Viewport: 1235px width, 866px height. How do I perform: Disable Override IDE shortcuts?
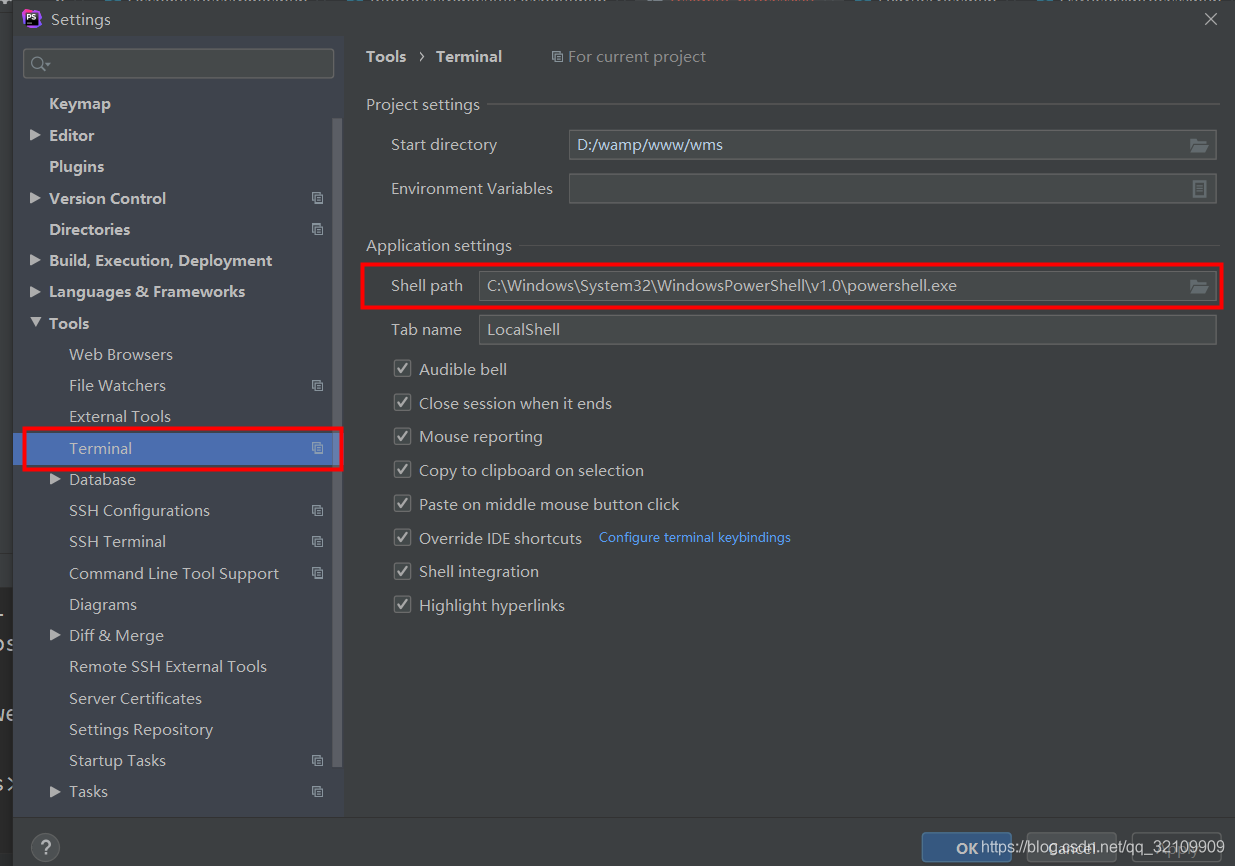click(402, 538)
